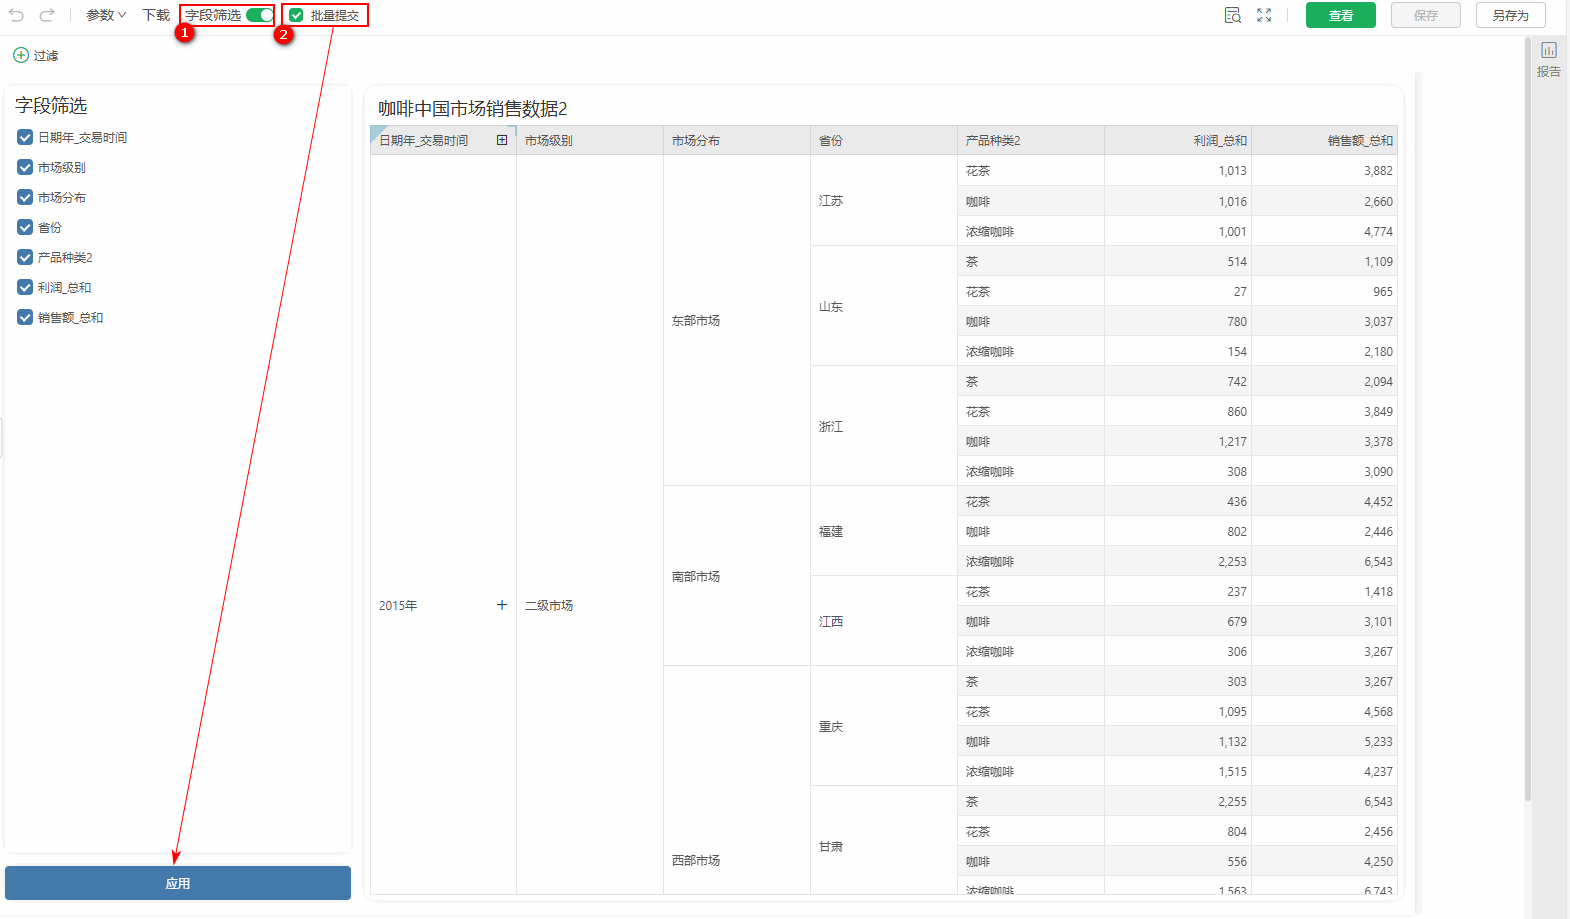Select the 东部市场 cell
Screen dimensions: 1570x919
coord(737,320)
